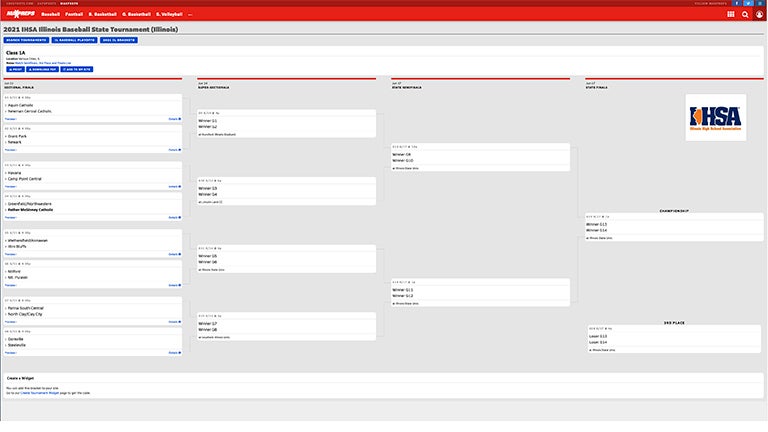Select team North Clay/Clay City
This screenshot has width=768, height=432.
(25, 314)
